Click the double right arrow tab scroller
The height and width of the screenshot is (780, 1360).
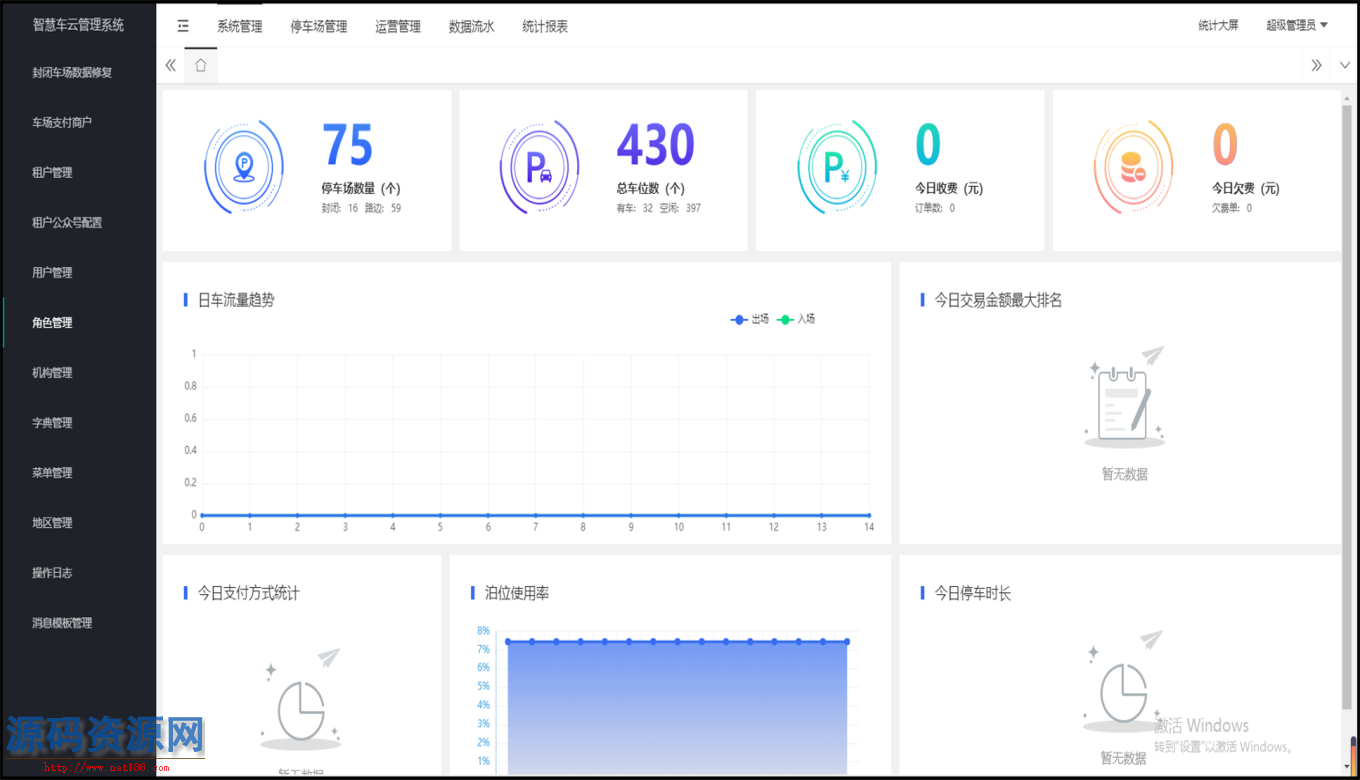(1316, 66)
